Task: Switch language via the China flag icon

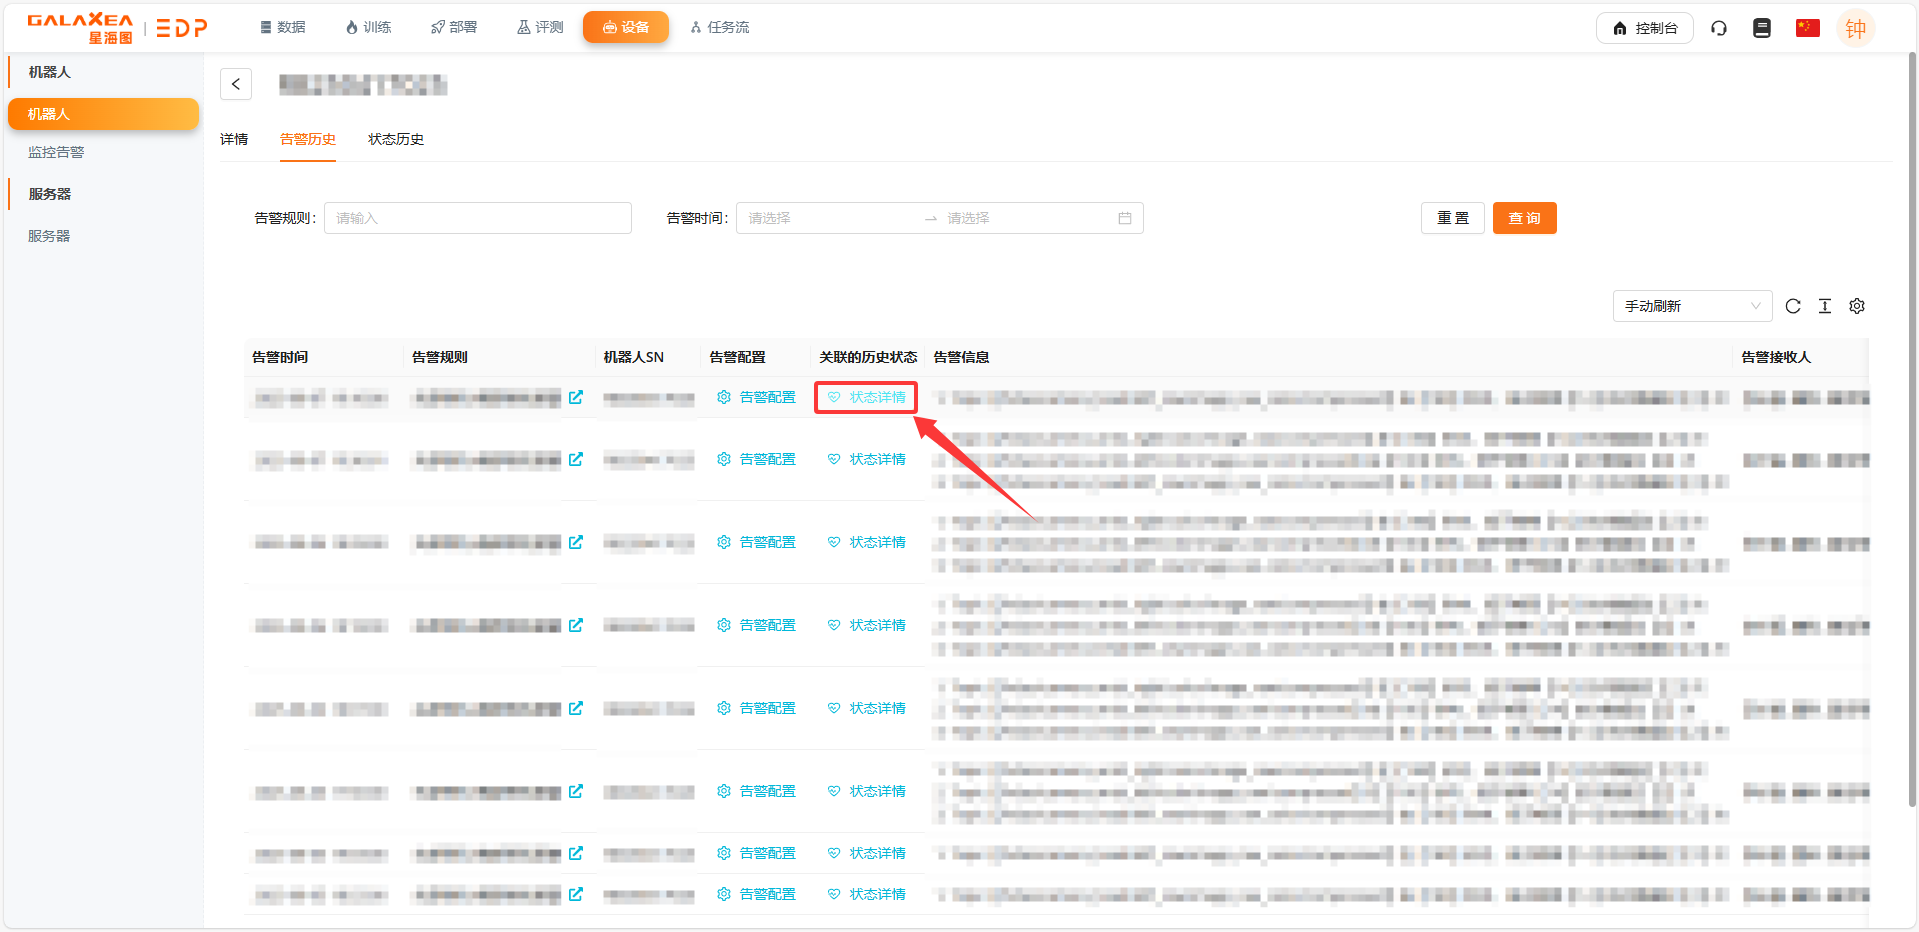Action: (1807, 28)
